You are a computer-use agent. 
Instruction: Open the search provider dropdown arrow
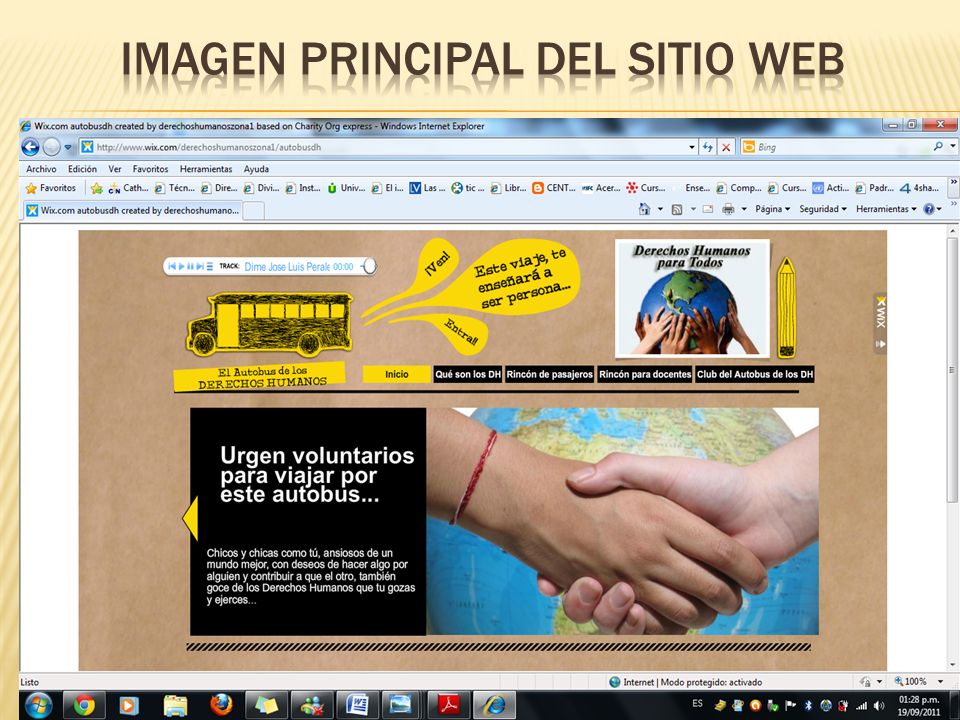[953, 146]
